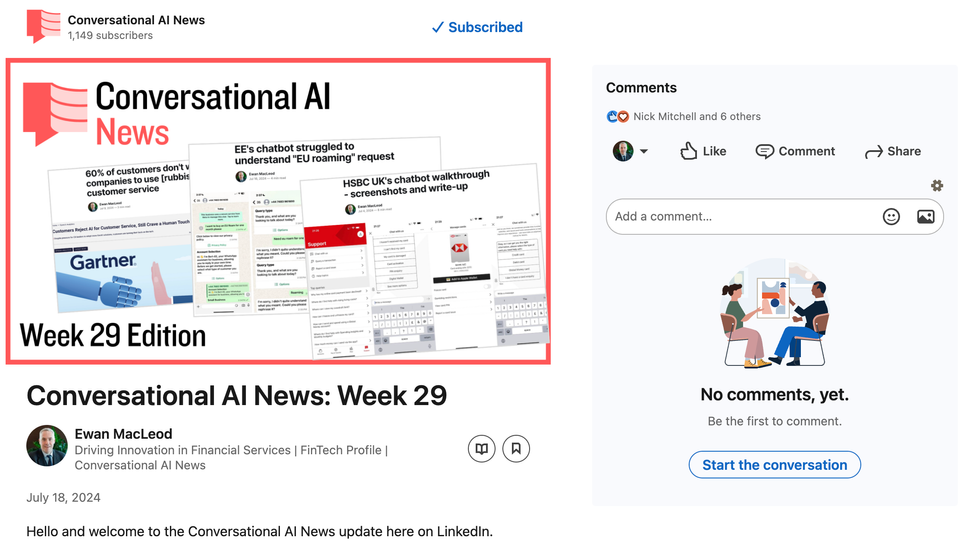Toggle the Subscribed button
960x548 pixels.
[477, 27]
